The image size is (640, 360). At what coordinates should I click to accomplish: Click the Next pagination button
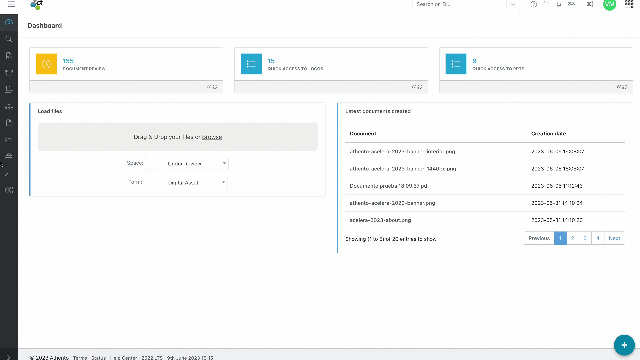(x=614, y=238)
